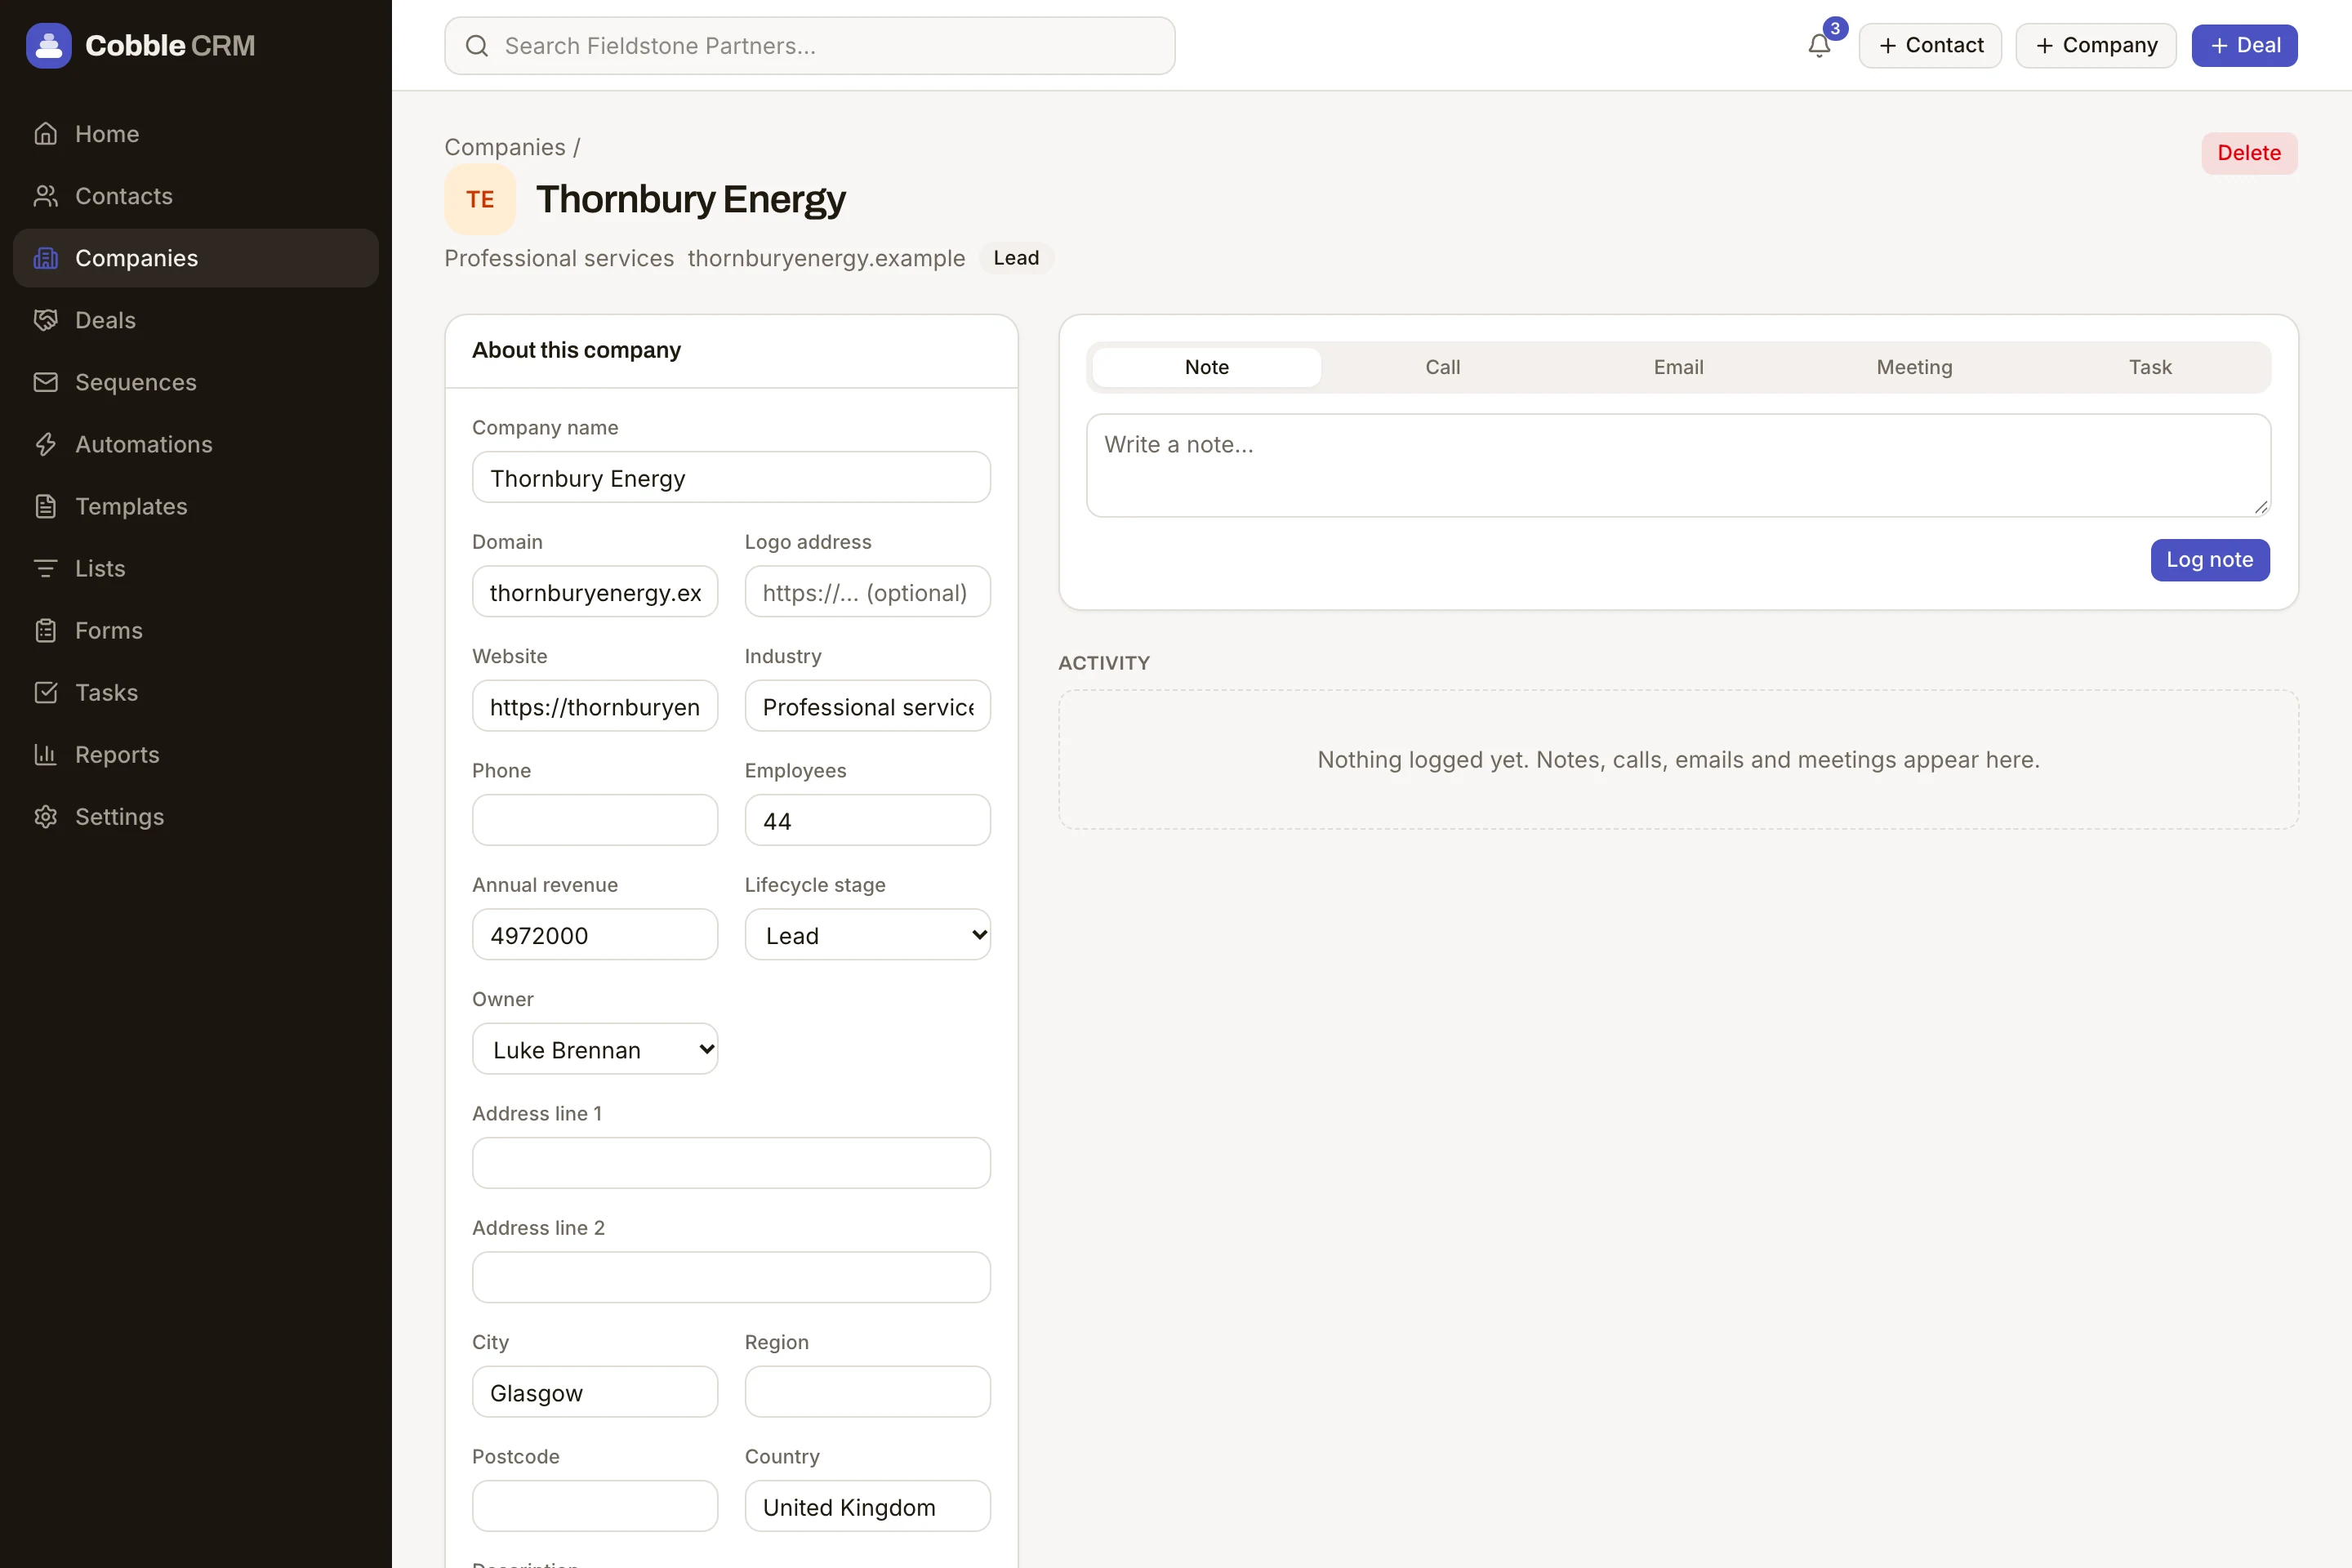
Task: Click the Log note button
Action: [2210, 560]
